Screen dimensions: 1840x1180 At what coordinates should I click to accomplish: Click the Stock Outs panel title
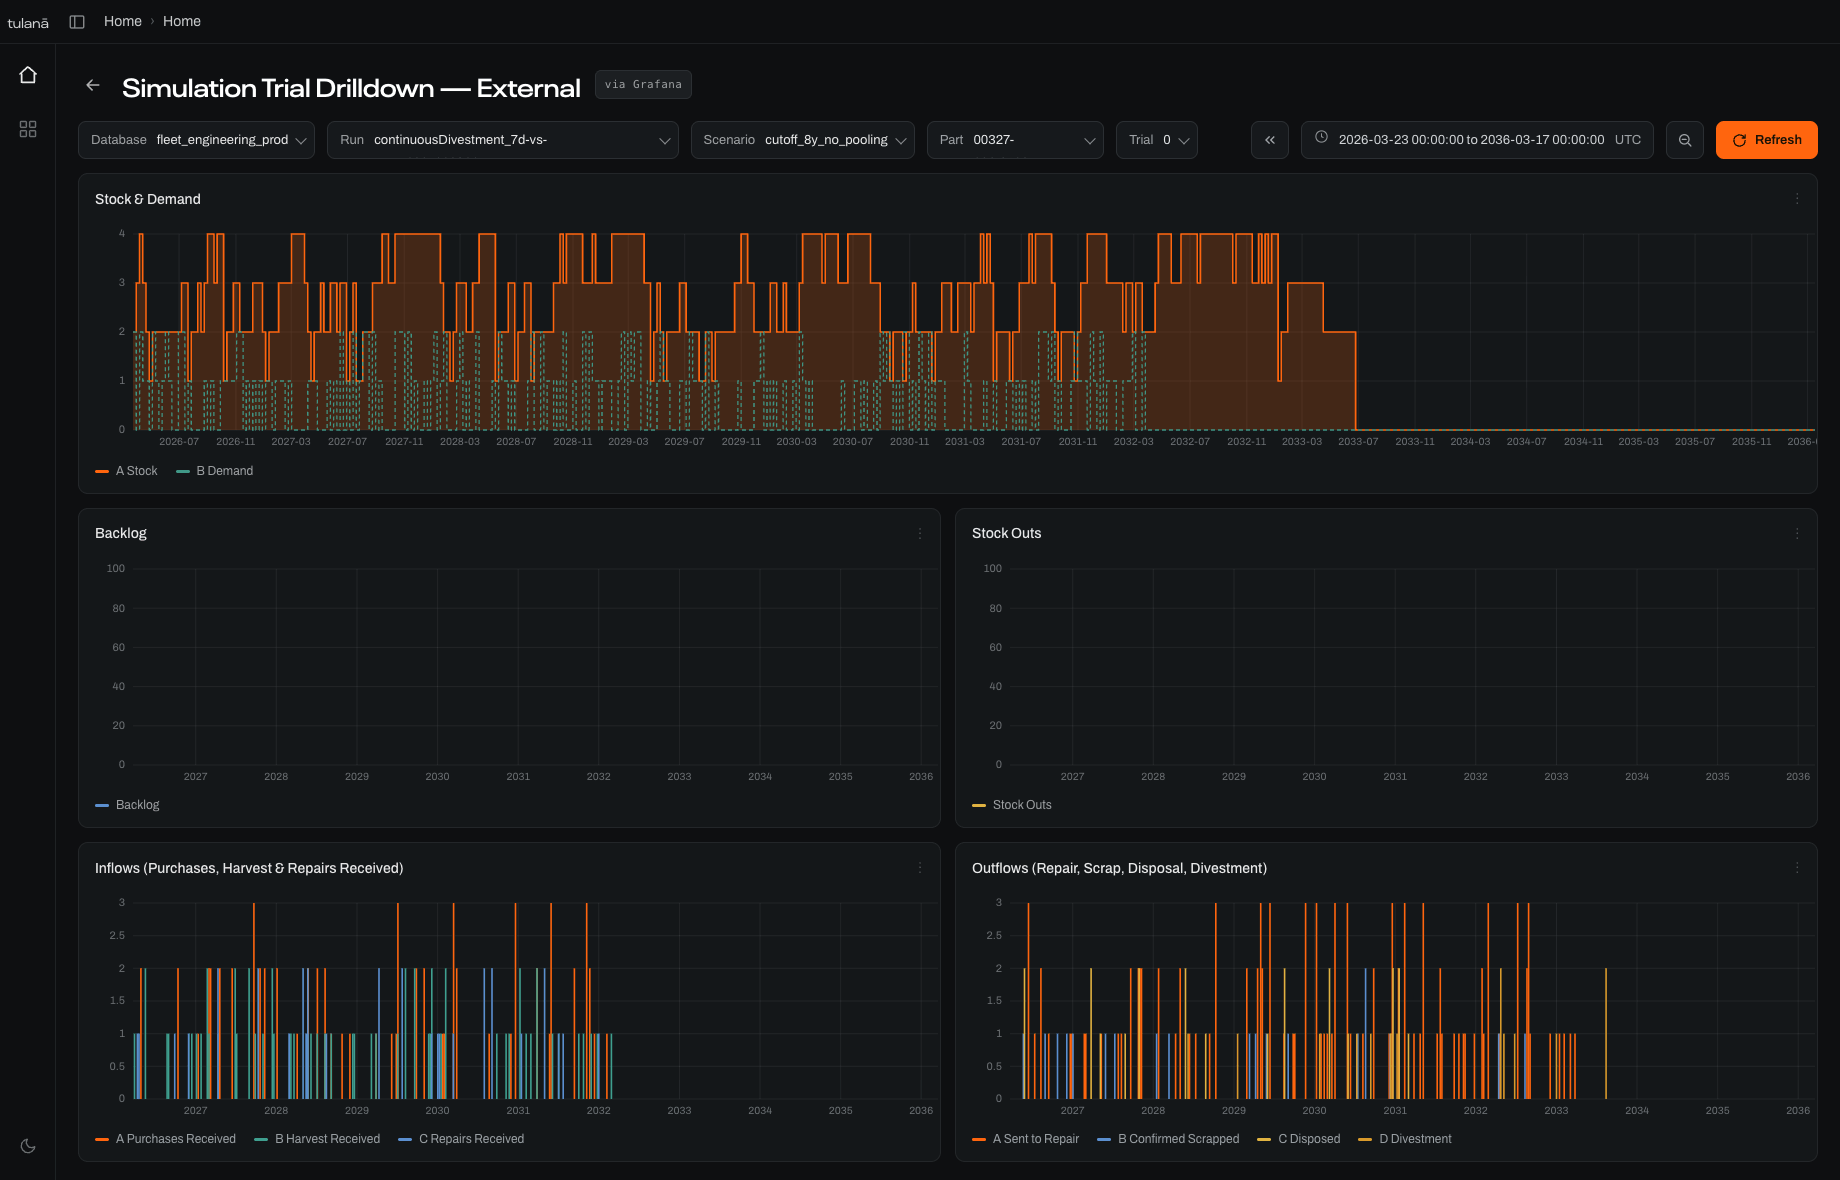tap(1007, 533)
